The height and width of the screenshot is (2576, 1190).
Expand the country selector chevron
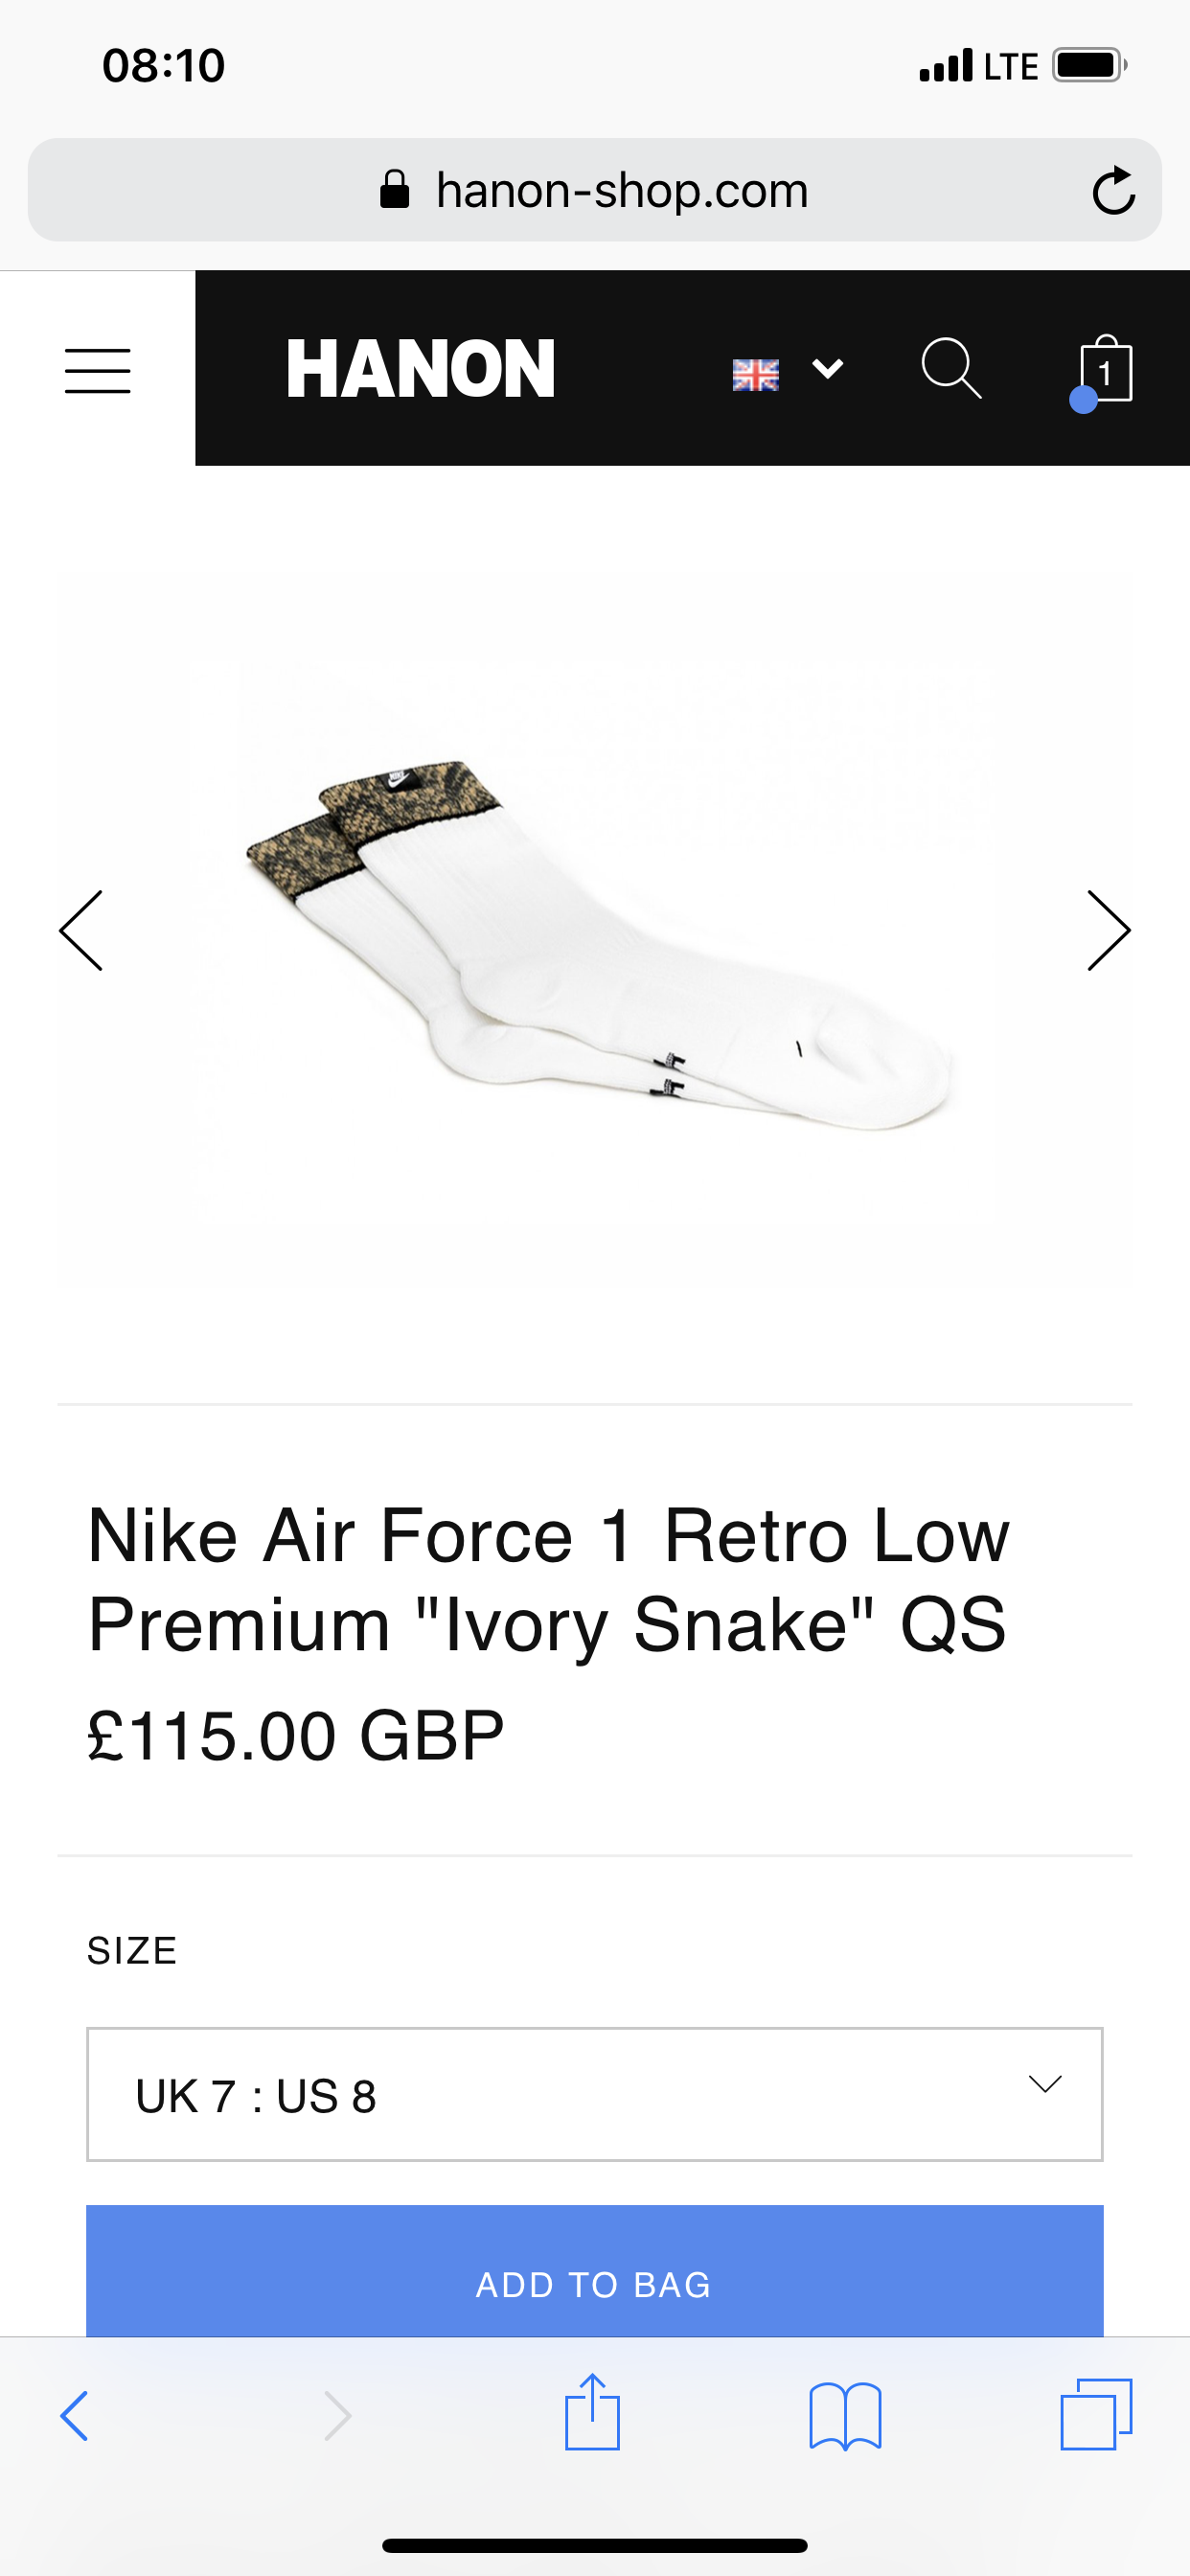(x=827, y=369)
